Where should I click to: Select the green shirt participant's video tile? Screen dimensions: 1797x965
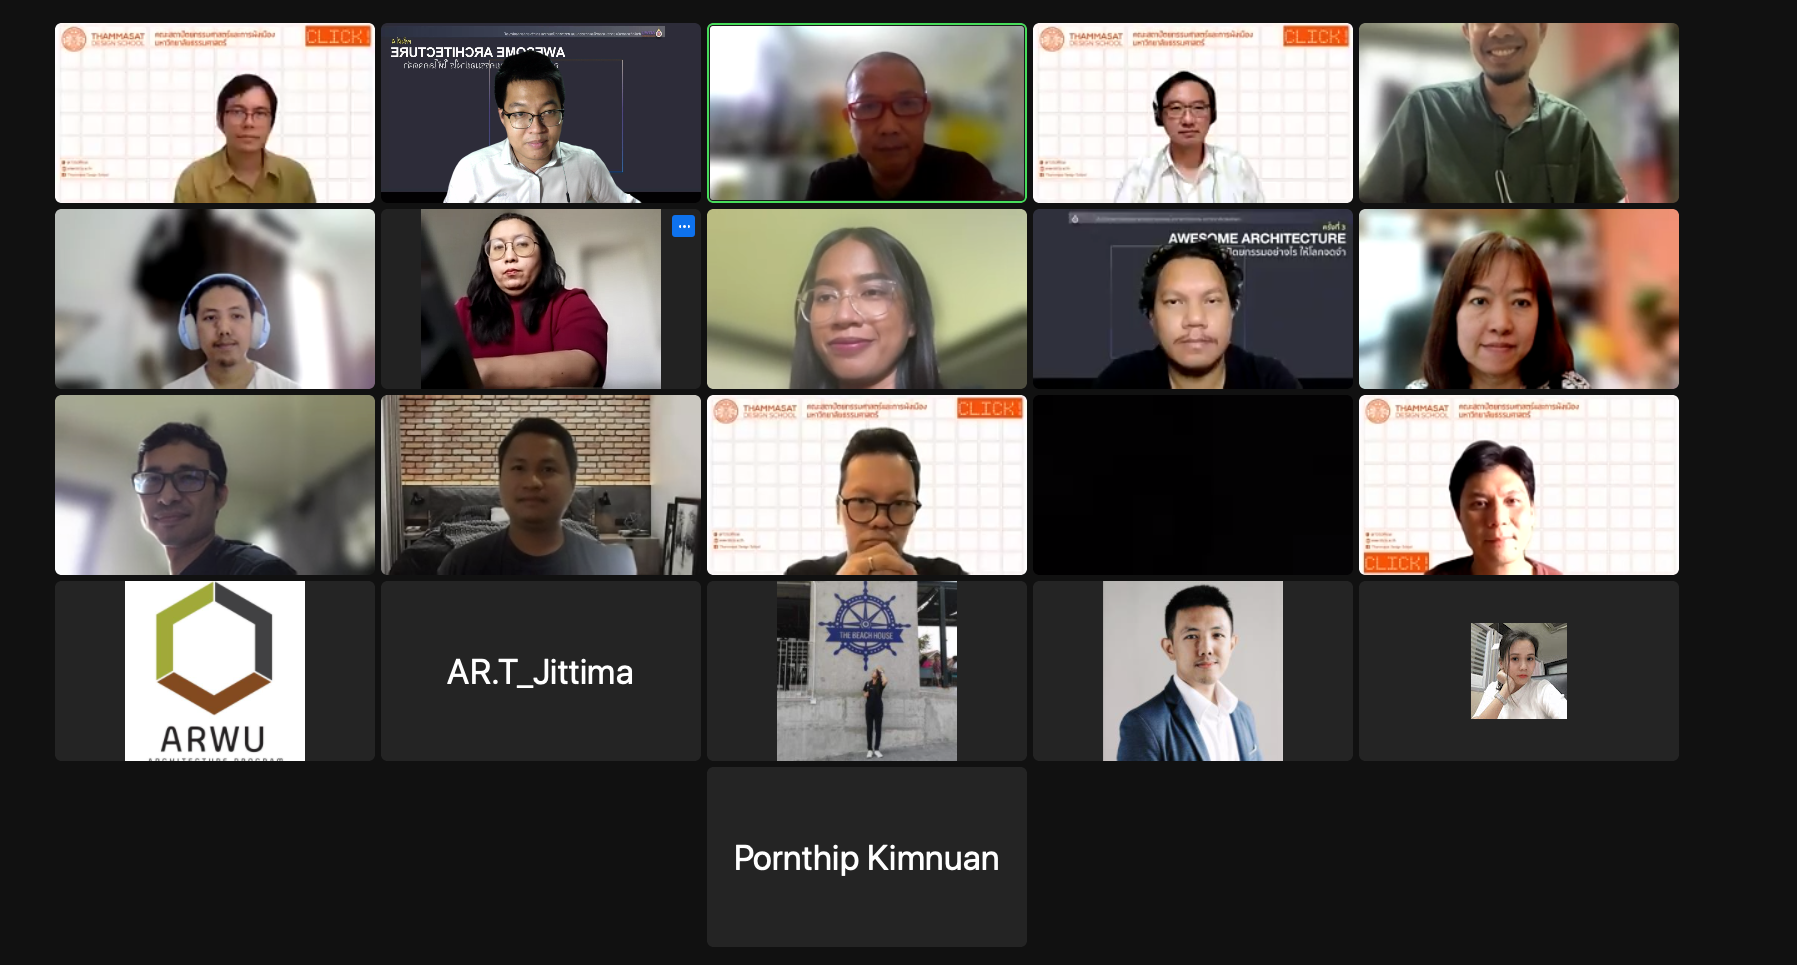point(1519,113)
